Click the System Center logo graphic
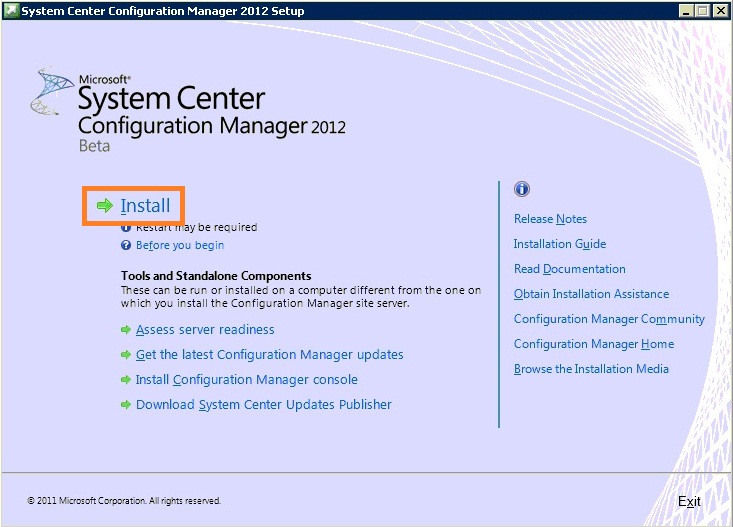Screen dimensions: 733x527 (51, 91)
